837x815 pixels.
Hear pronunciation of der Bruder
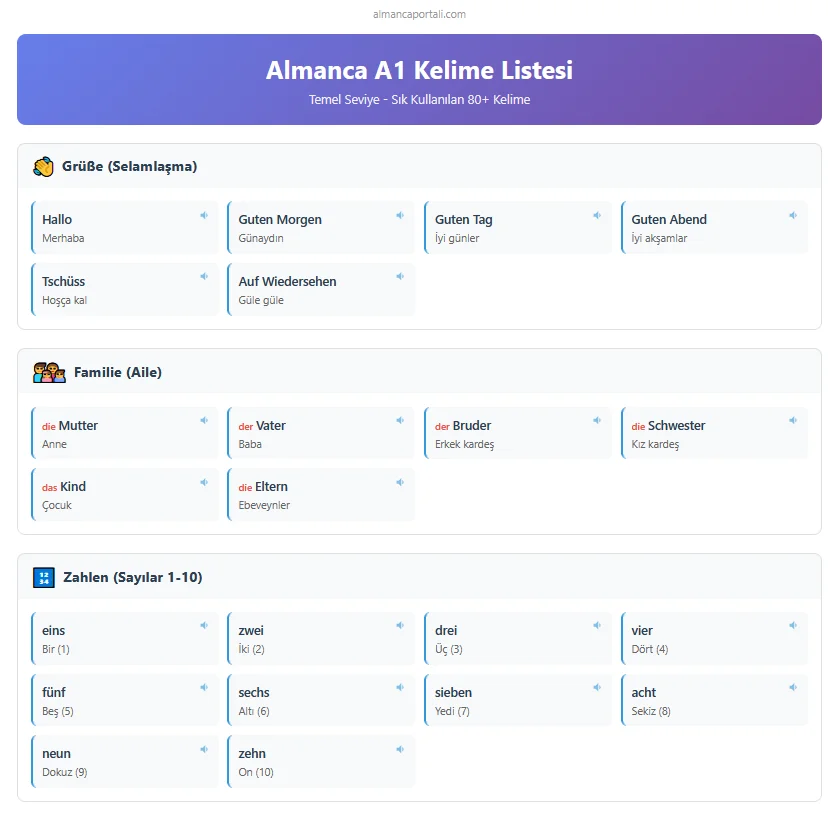coord(597,421)
